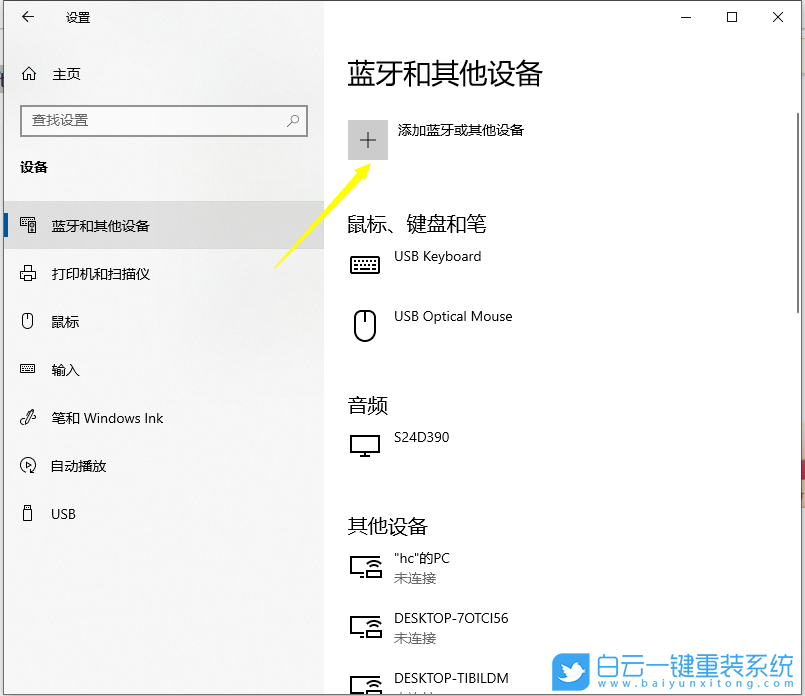805x696 pixels.
Task: Click the back arrow to return
Action: point(27,17)
